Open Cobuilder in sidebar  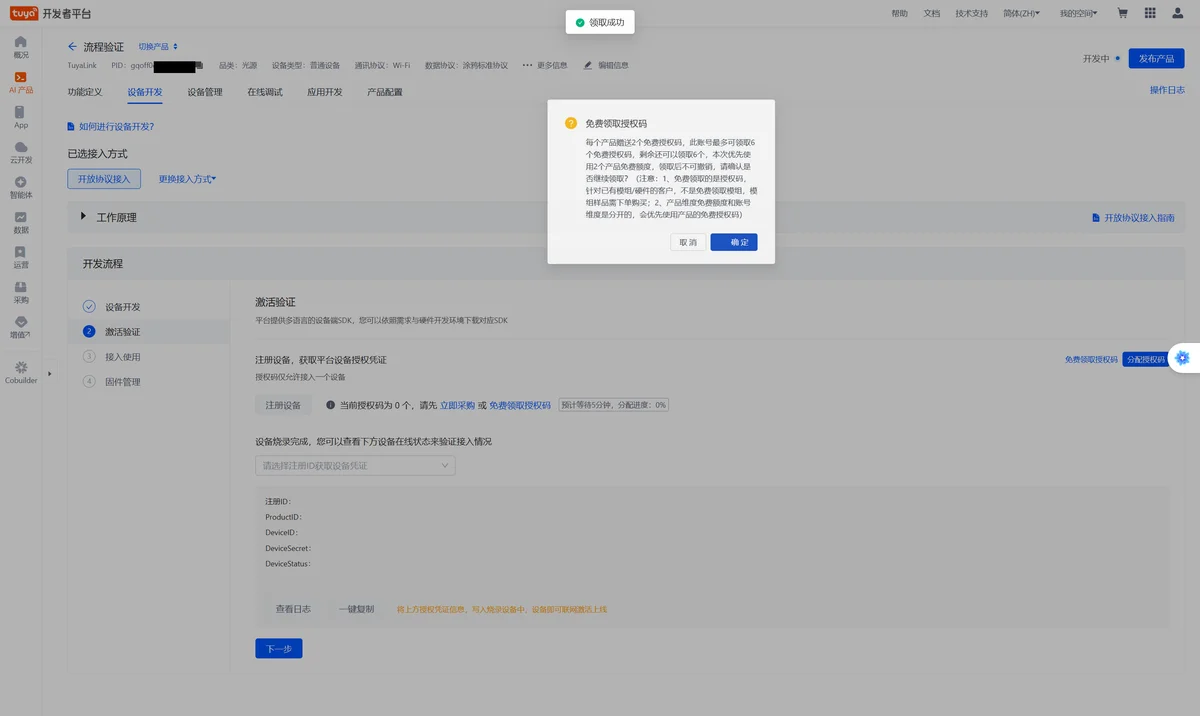click(21, 373)
